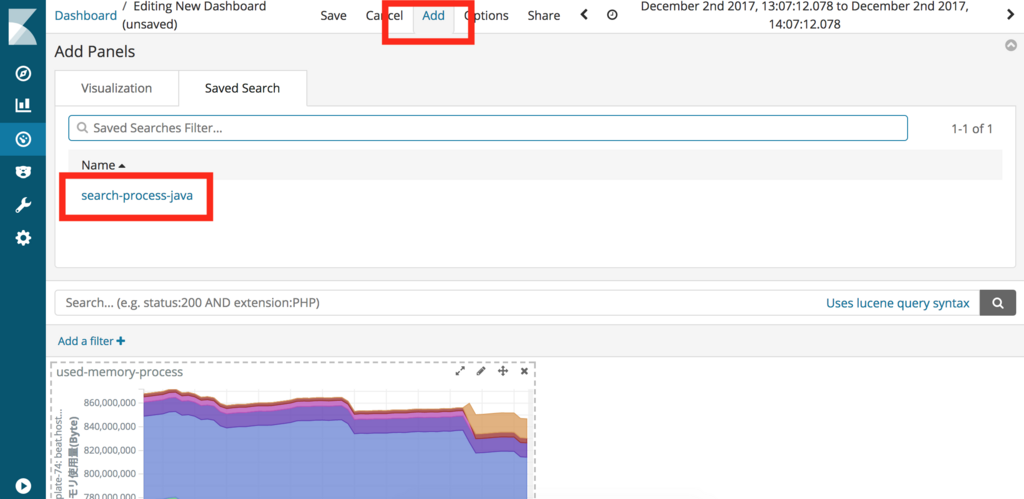Open the Share menu item
Image resolution: width=1024 pixels, height=499 pixels.
click(x=543, y=16)
